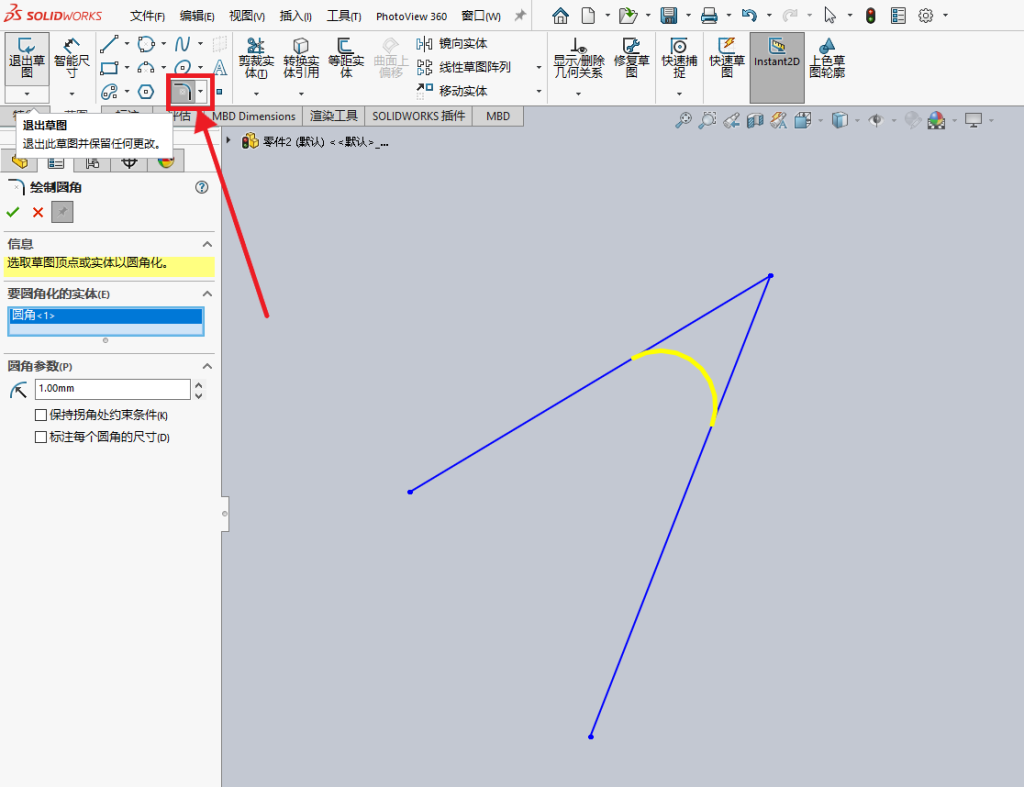The image size is (1024, 787).
Task: Select the sketch Text (A) tool
Action: tap(220, 68)
